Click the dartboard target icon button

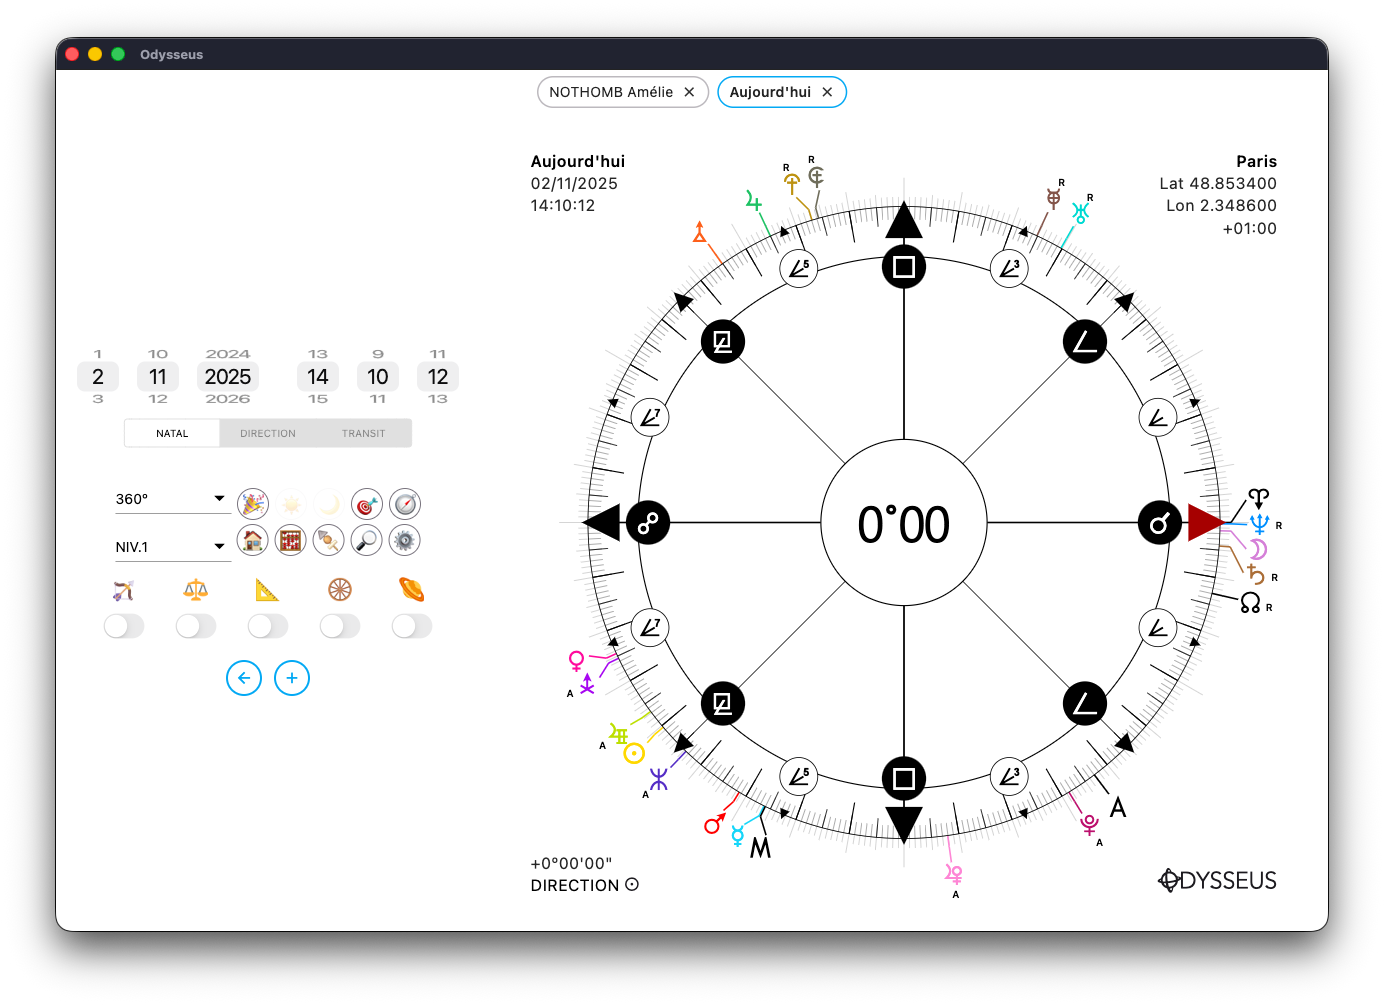367,504
